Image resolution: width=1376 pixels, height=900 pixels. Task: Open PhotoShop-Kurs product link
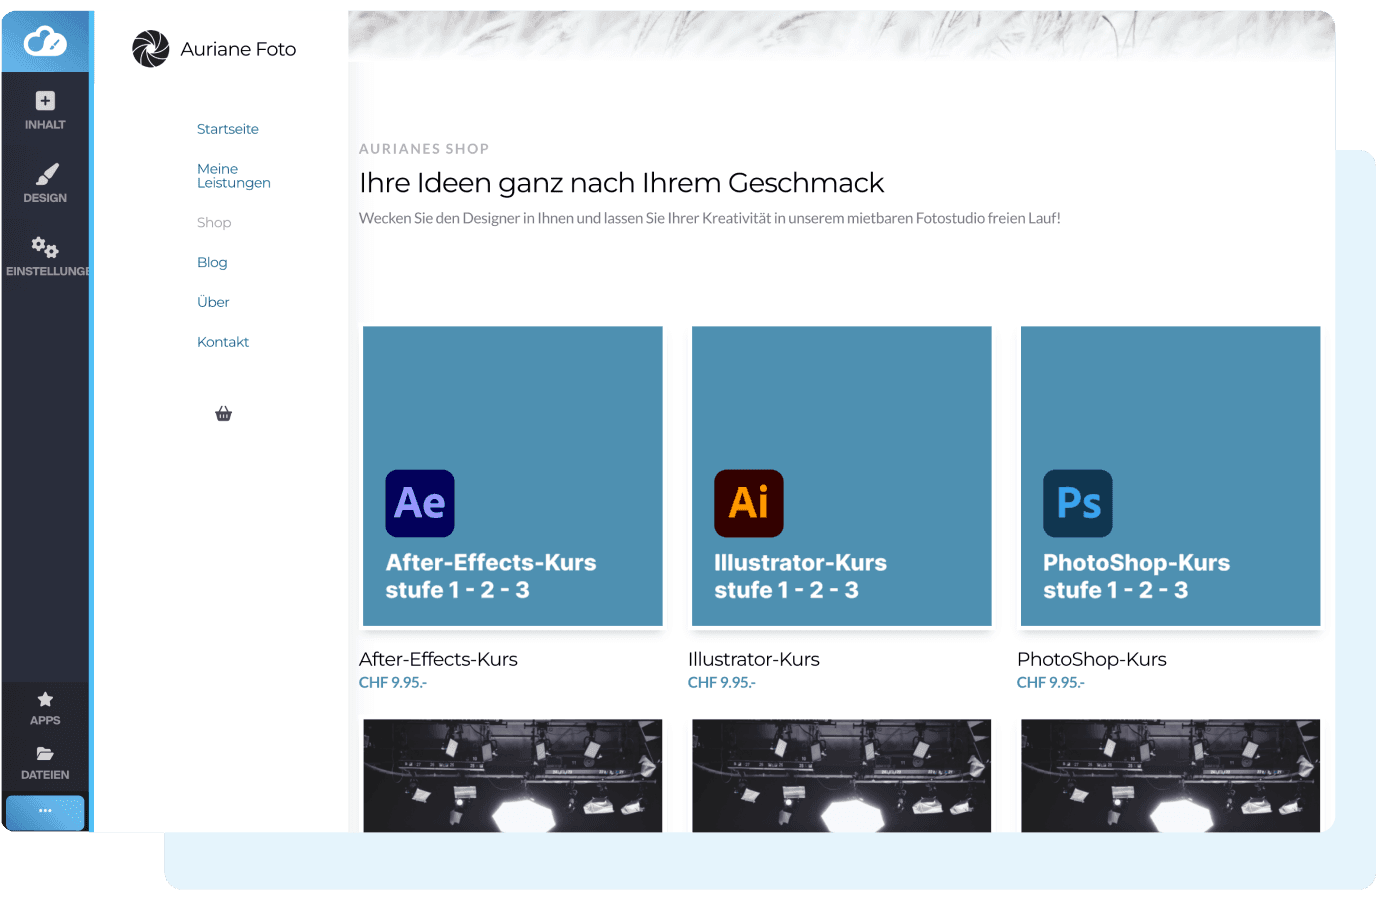coord(1092,659)
